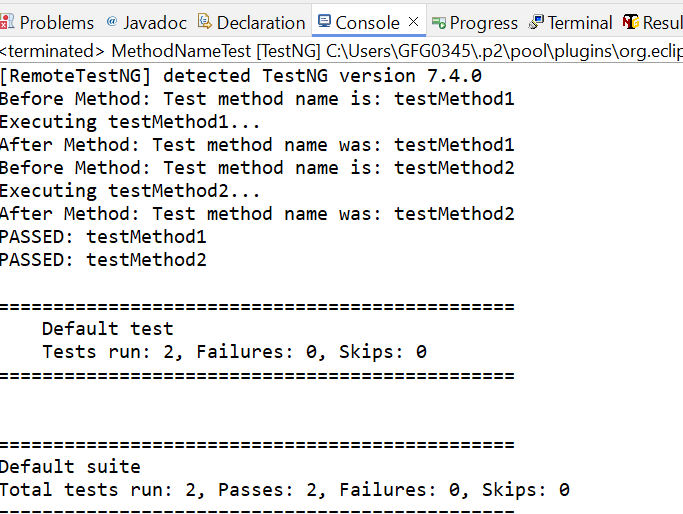Click the "Executing testMethod2..." console line
The width and height of the screenshot is (683, 514).
[130, 191]
